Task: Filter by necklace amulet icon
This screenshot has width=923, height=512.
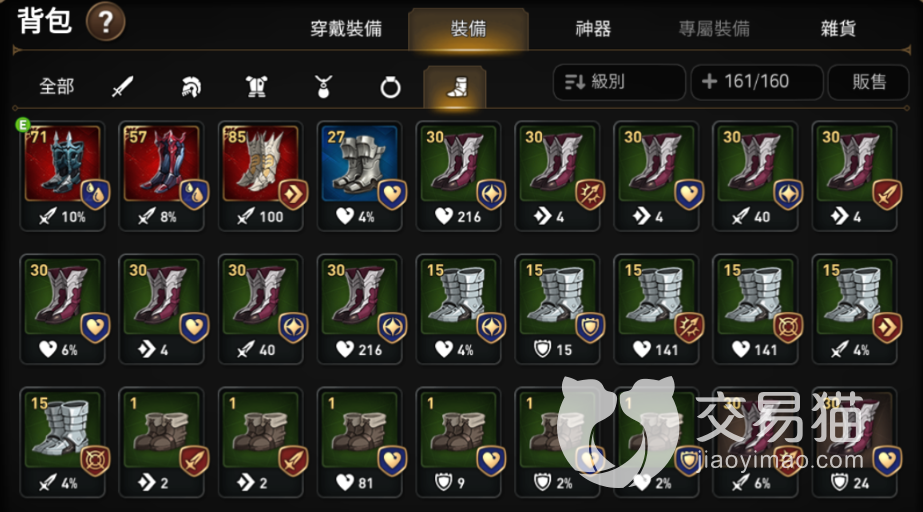Action: 323,87
